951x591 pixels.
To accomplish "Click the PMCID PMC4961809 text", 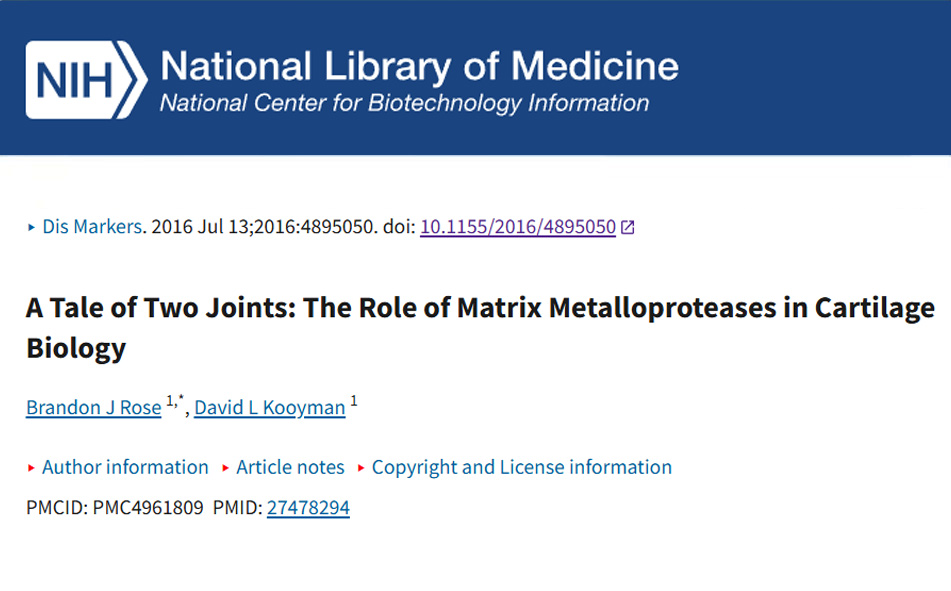I will pos(115,507).
